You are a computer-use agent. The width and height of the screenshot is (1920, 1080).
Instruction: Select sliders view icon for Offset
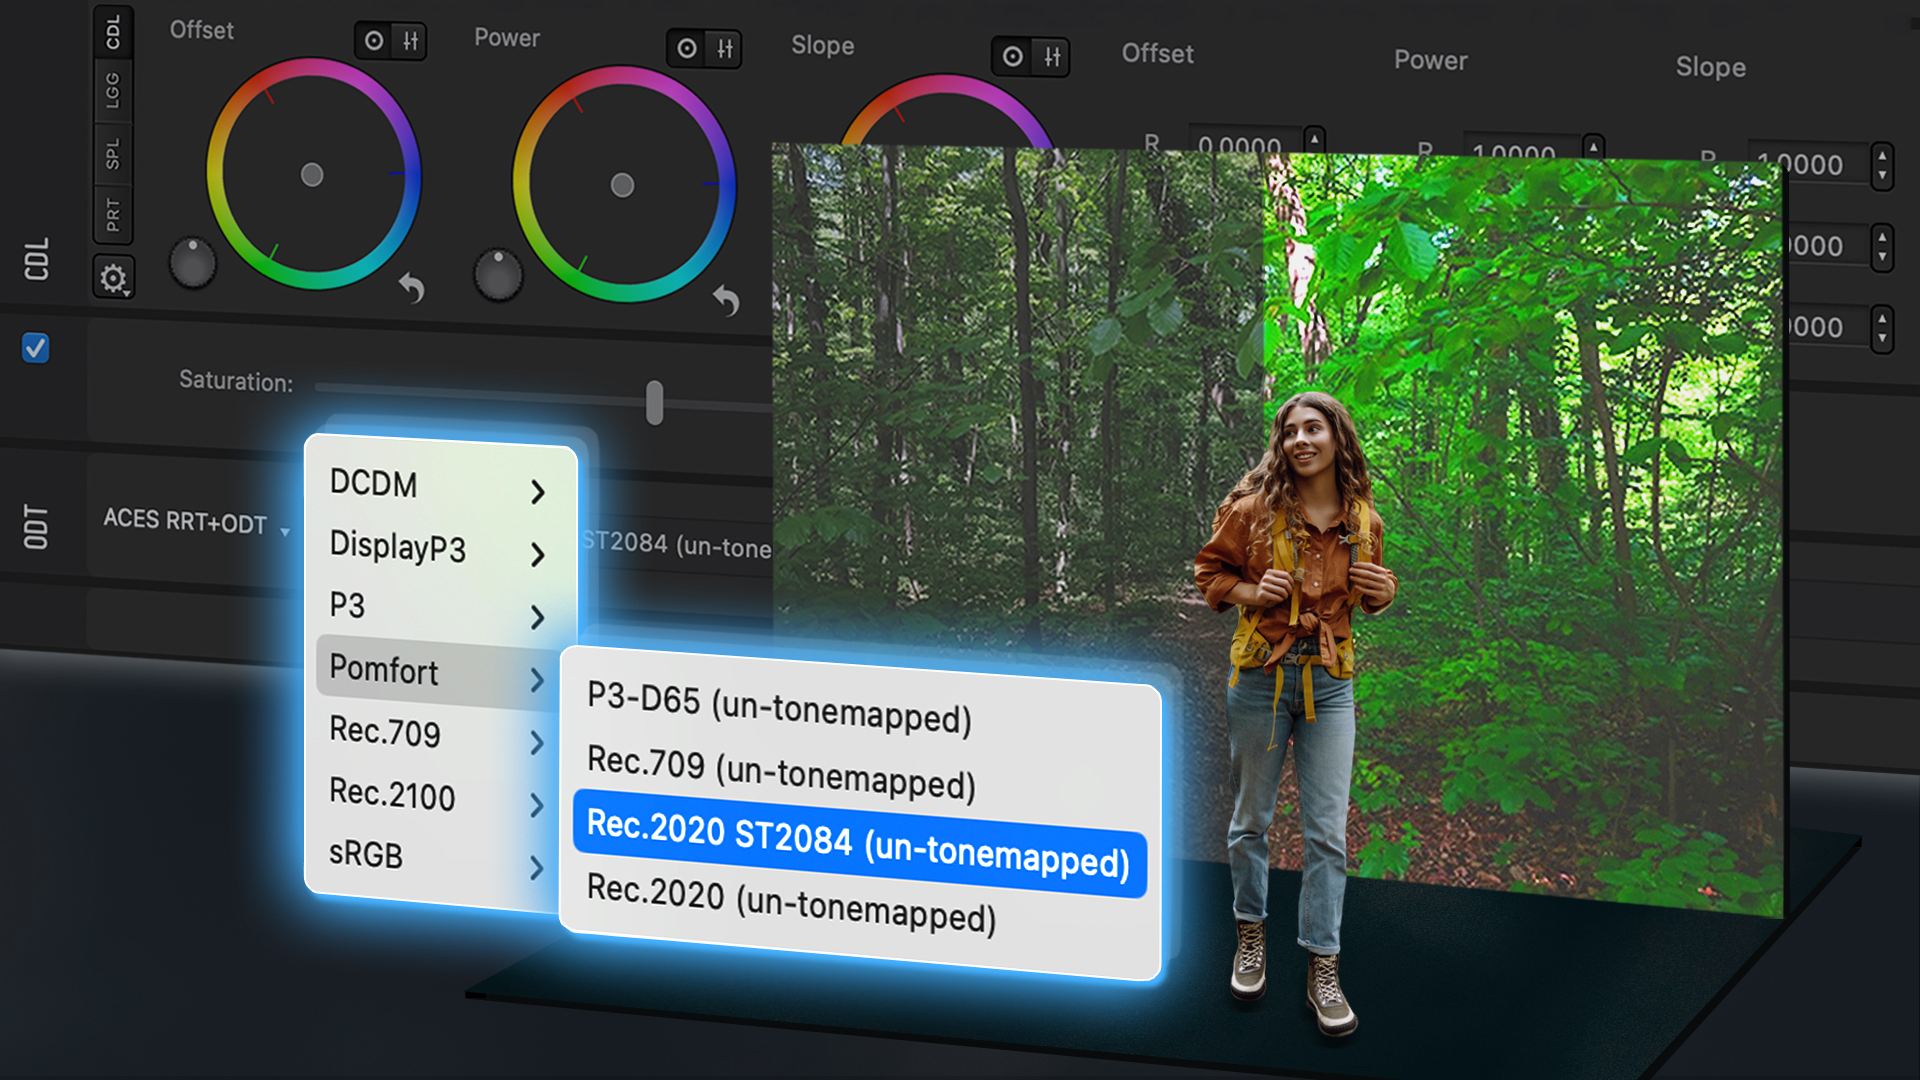(410, 41)
